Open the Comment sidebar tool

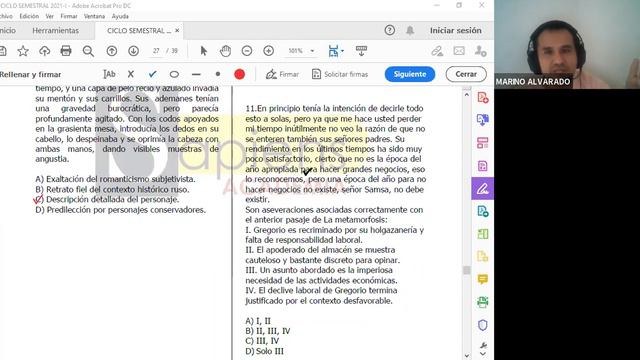pos(482,279)
